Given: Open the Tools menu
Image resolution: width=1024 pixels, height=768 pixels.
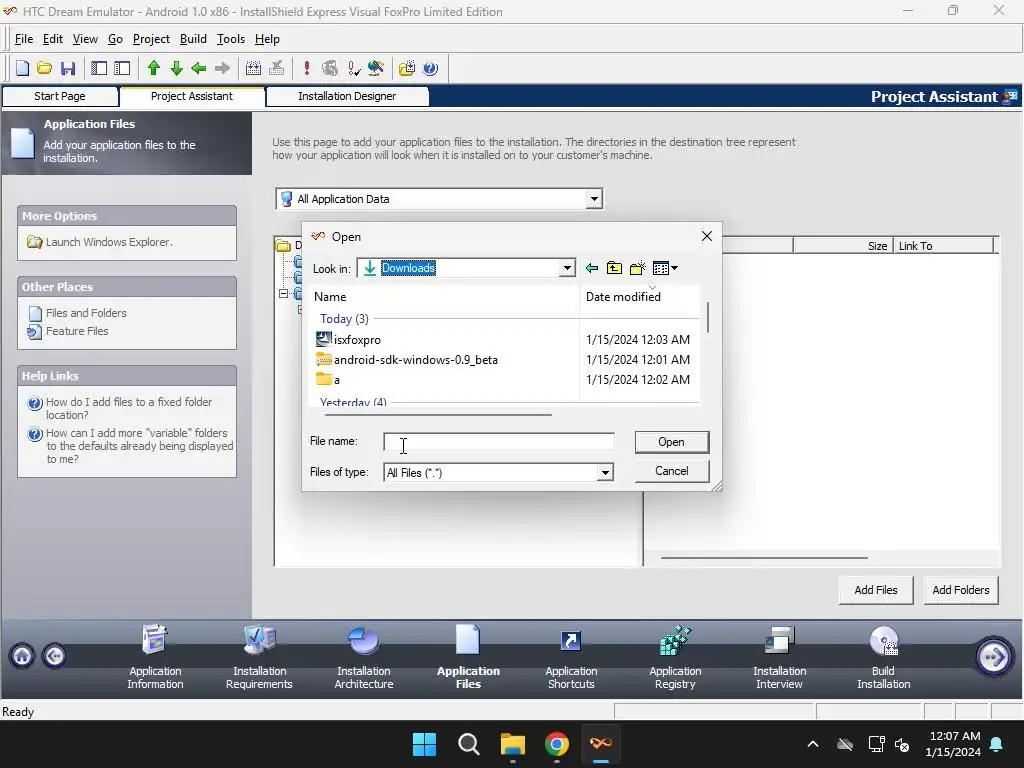Looking at the screenshot, I should pyautogui.click(x=231, y=39).
